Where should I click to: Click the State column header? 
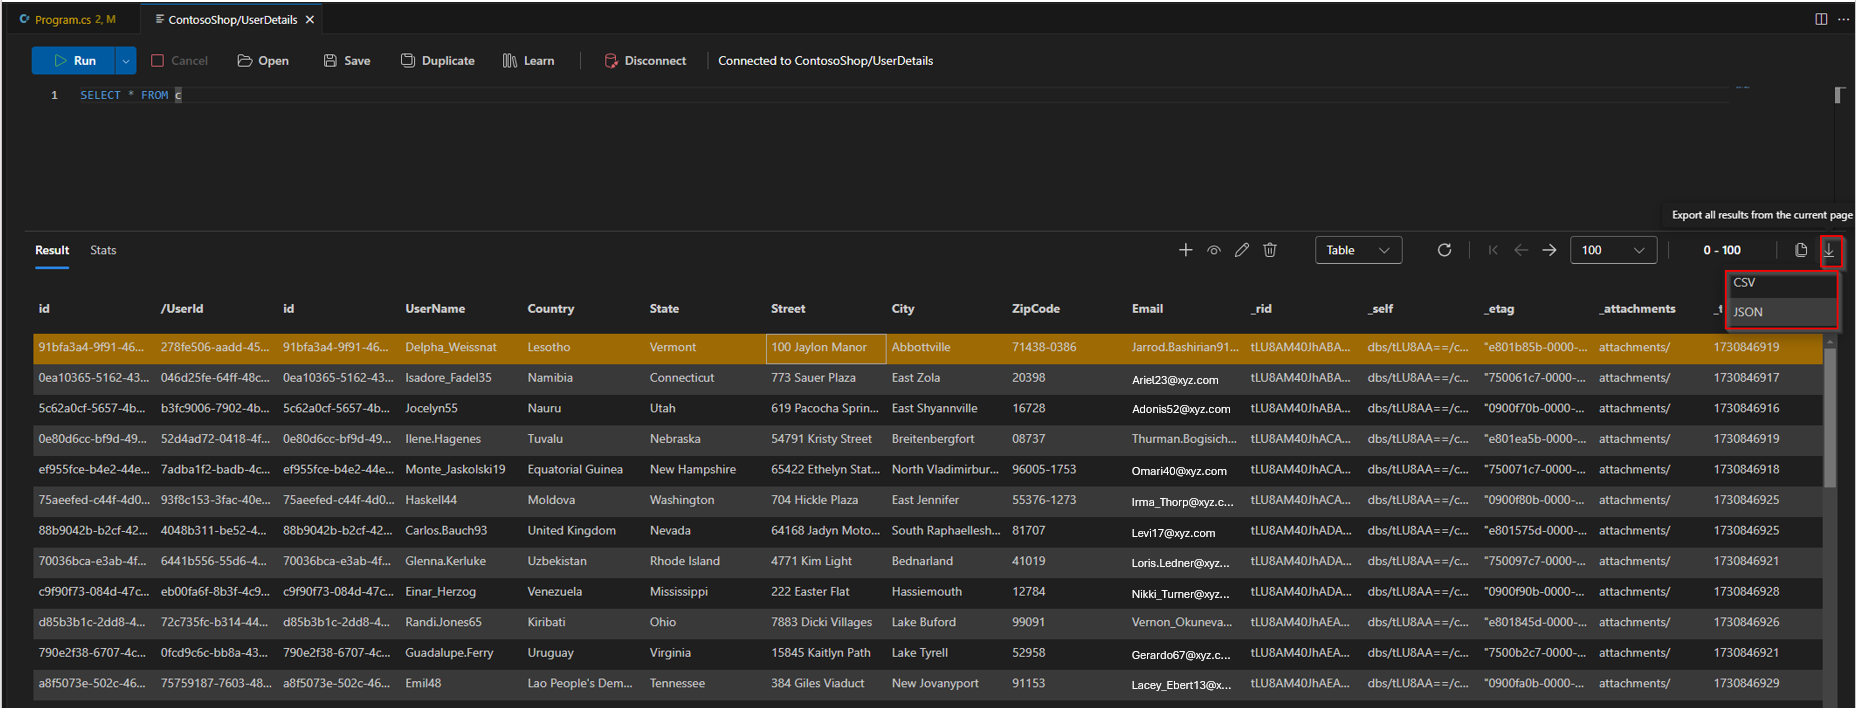click(x=664, y=309)
